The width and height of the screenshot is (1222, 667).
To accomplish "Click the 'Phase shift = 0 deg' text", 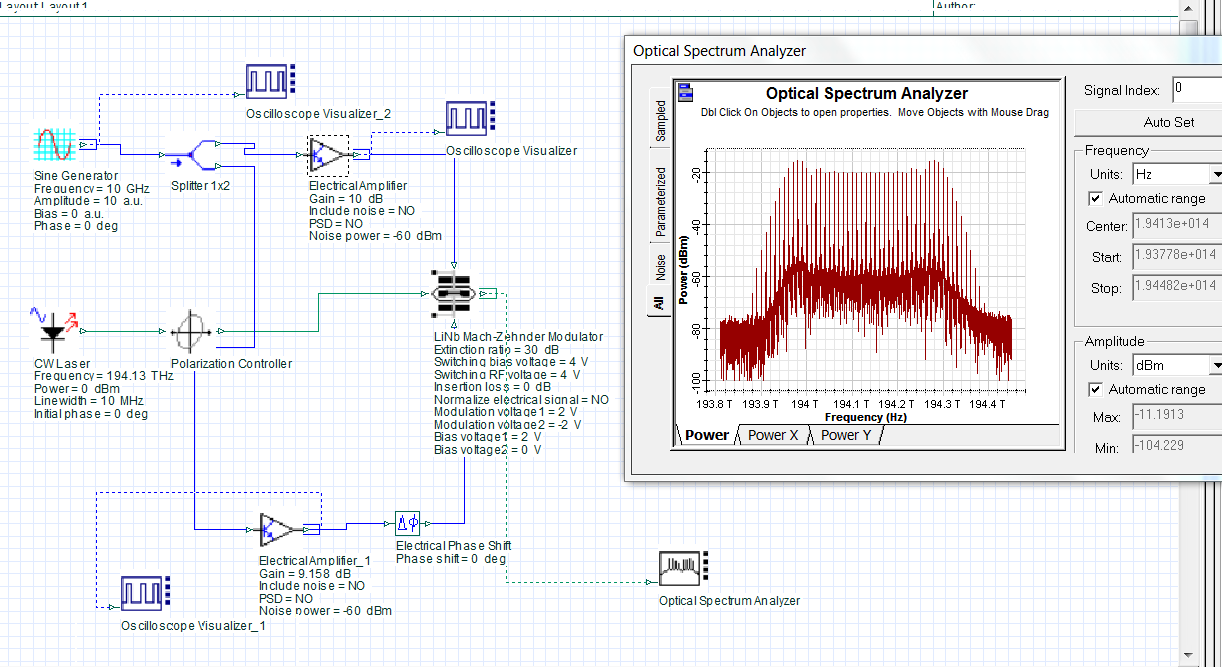I will pyautogui.click(x=451, y=558).
